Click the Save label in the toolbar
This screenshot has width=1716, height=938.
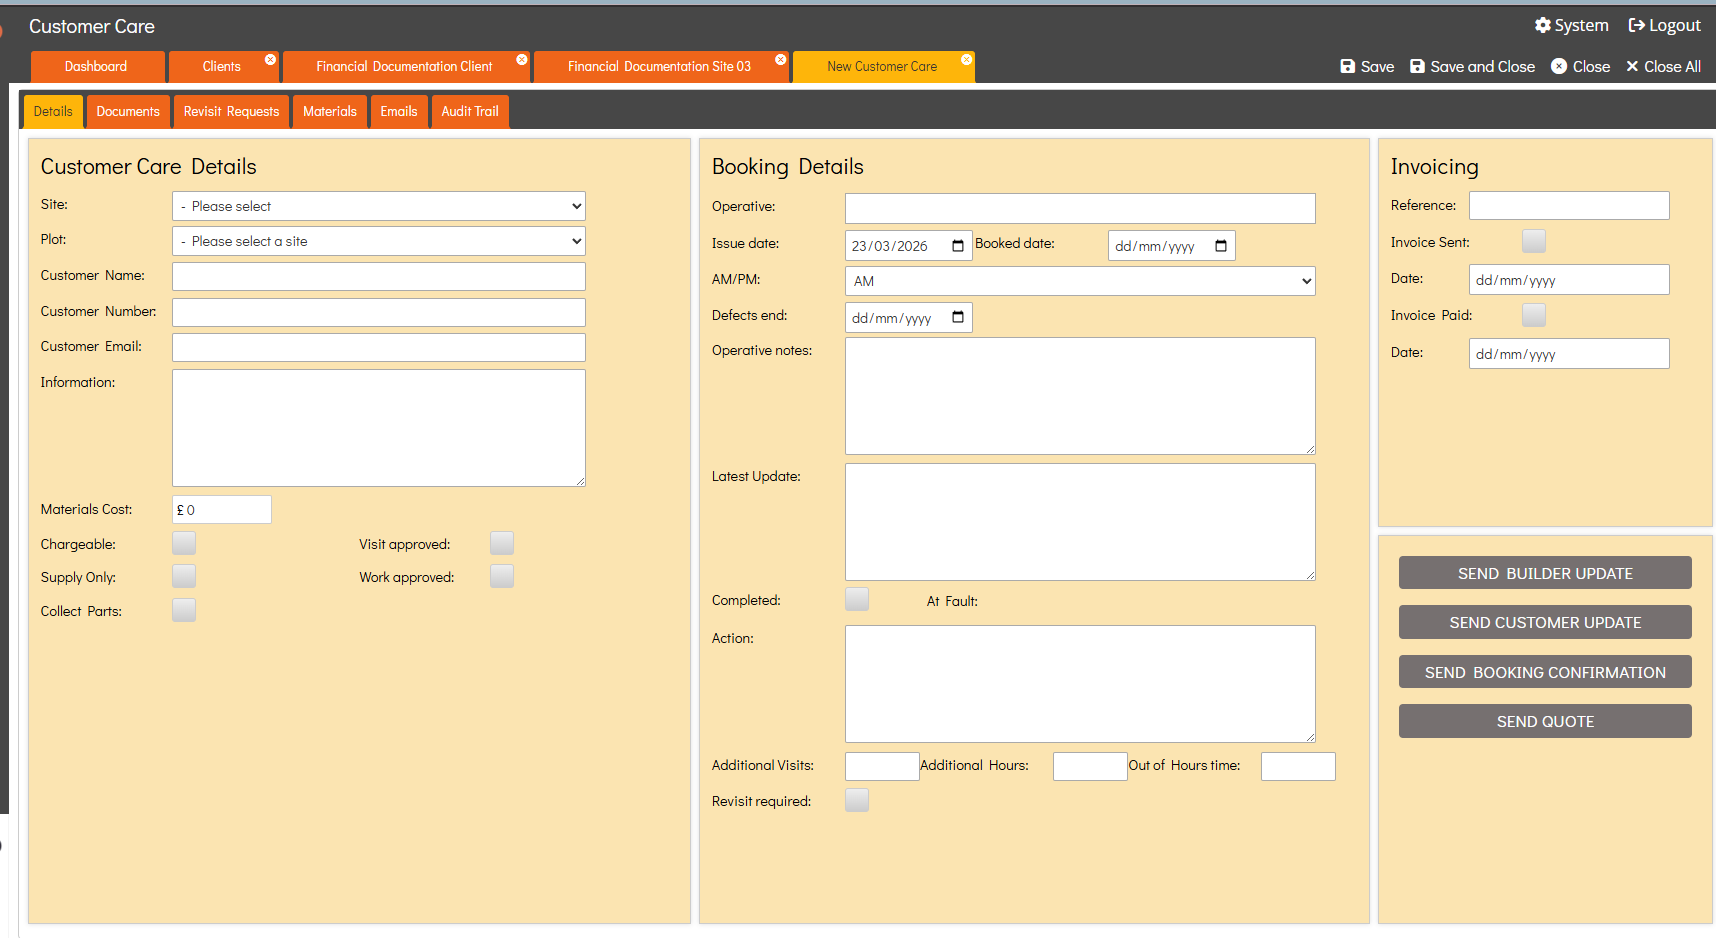1377,66
